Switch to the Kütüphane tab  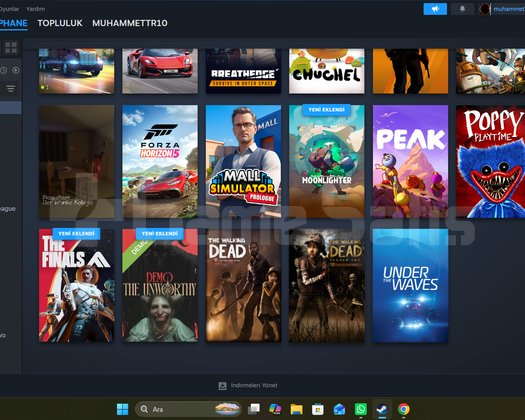pos(13,23)
